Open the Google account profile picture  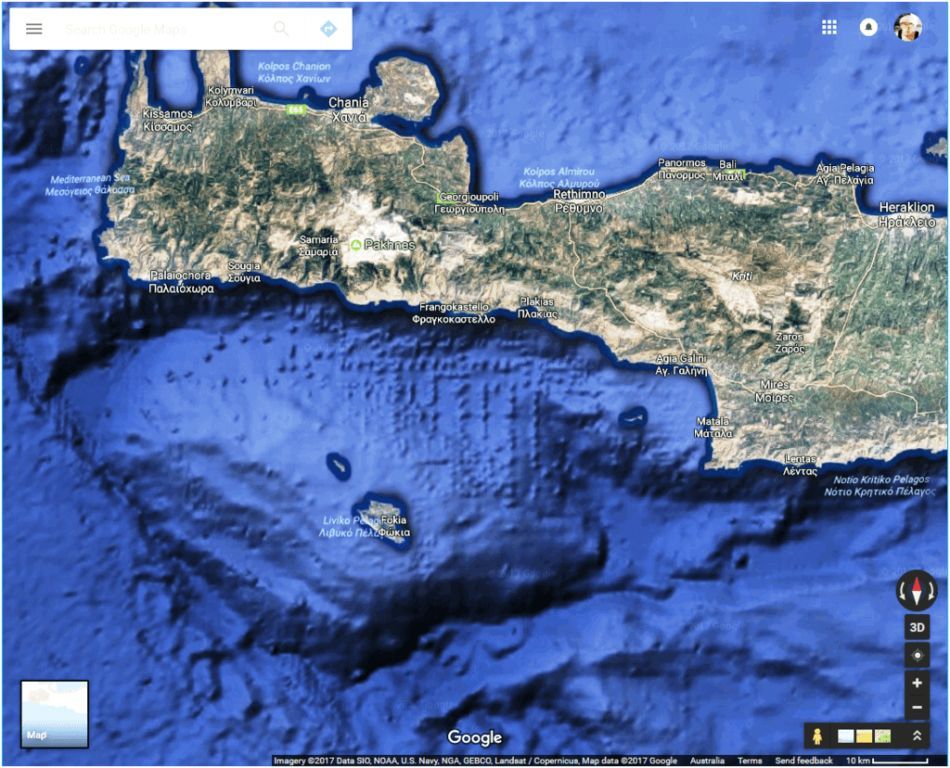908,27
